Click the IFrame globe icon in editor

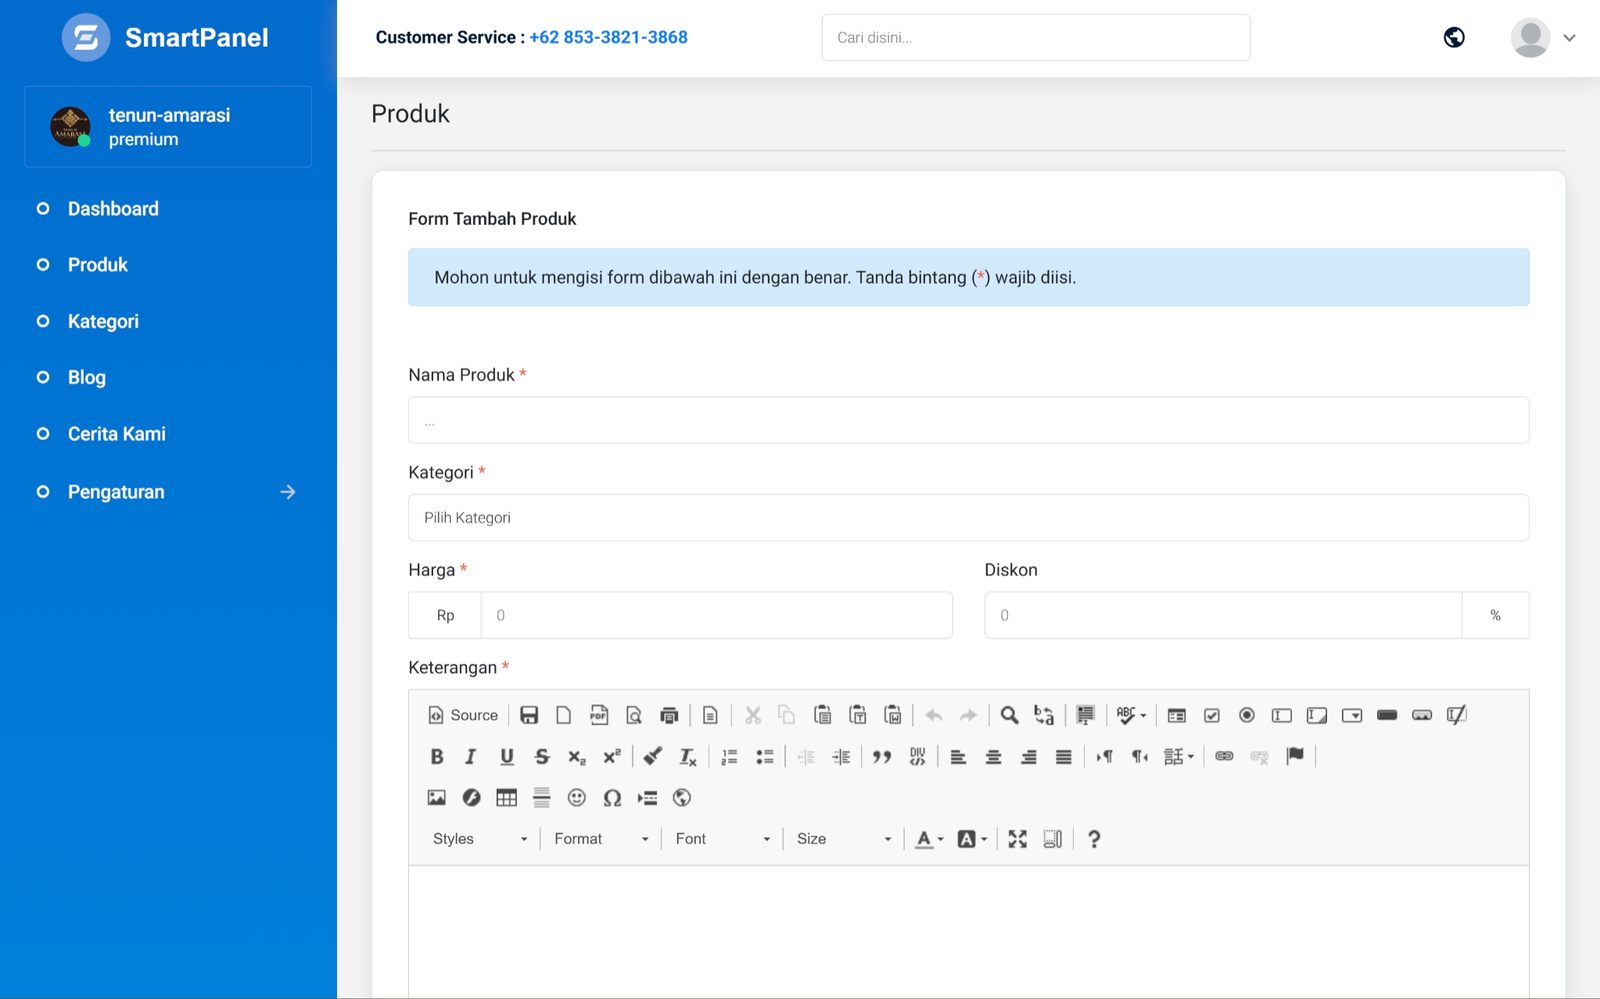(x=682, y=798)
